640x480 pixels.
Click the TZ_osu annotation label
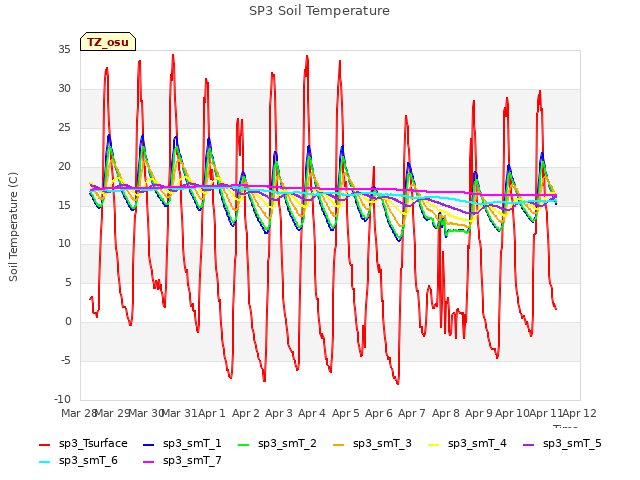coord(108,42)
